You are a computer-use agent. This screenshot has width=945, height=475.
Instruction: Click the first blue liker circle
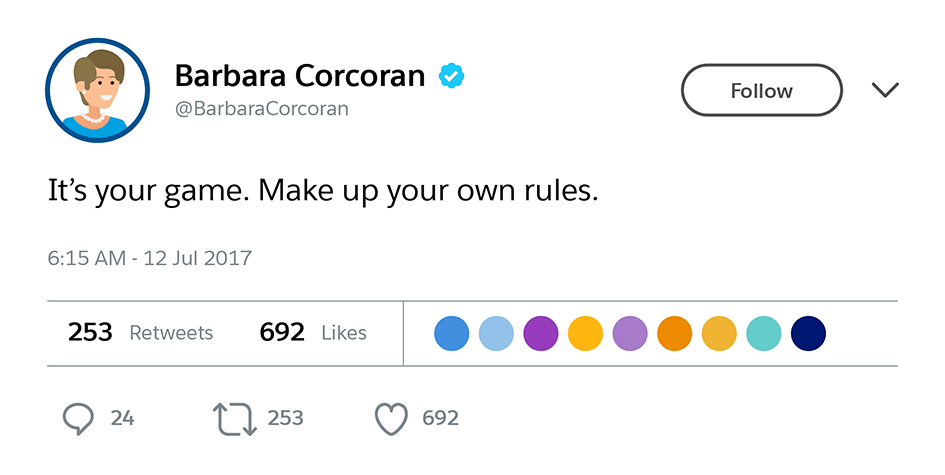point(451,334)
